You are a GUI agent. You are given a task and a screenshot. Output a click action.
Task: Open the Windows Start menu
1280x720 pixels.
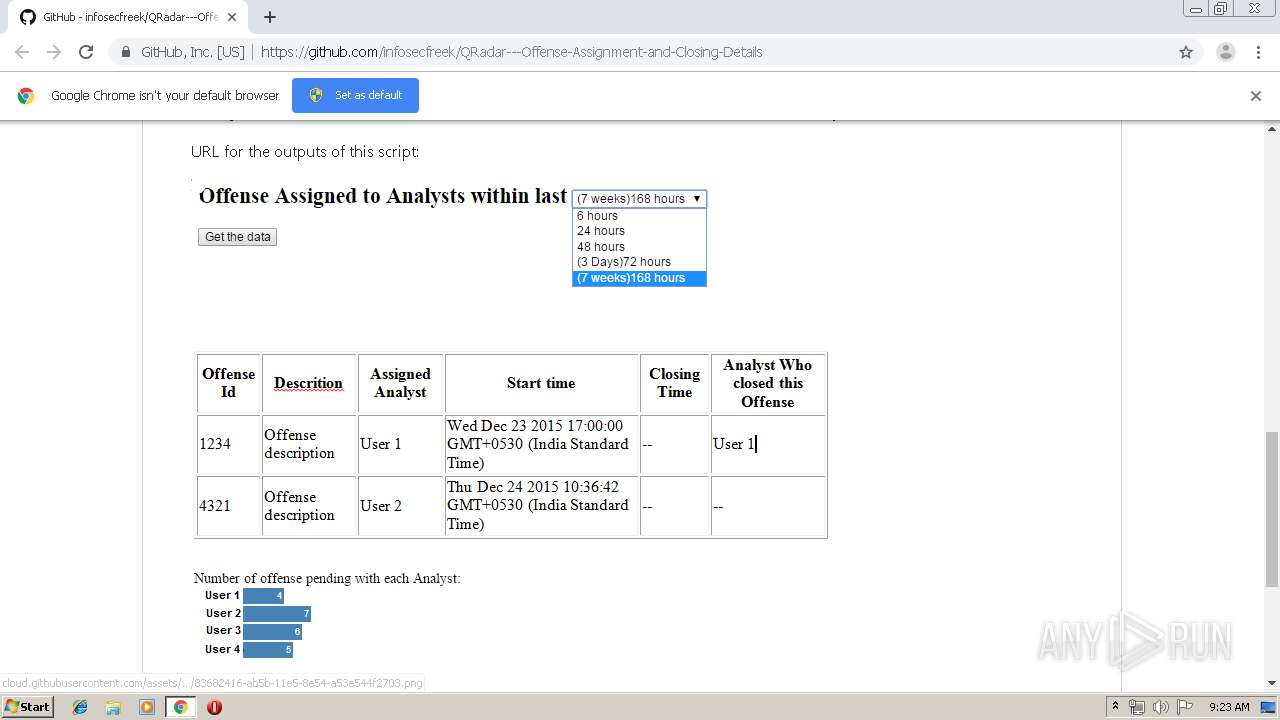pyautogui.click(x=27, y=707)
